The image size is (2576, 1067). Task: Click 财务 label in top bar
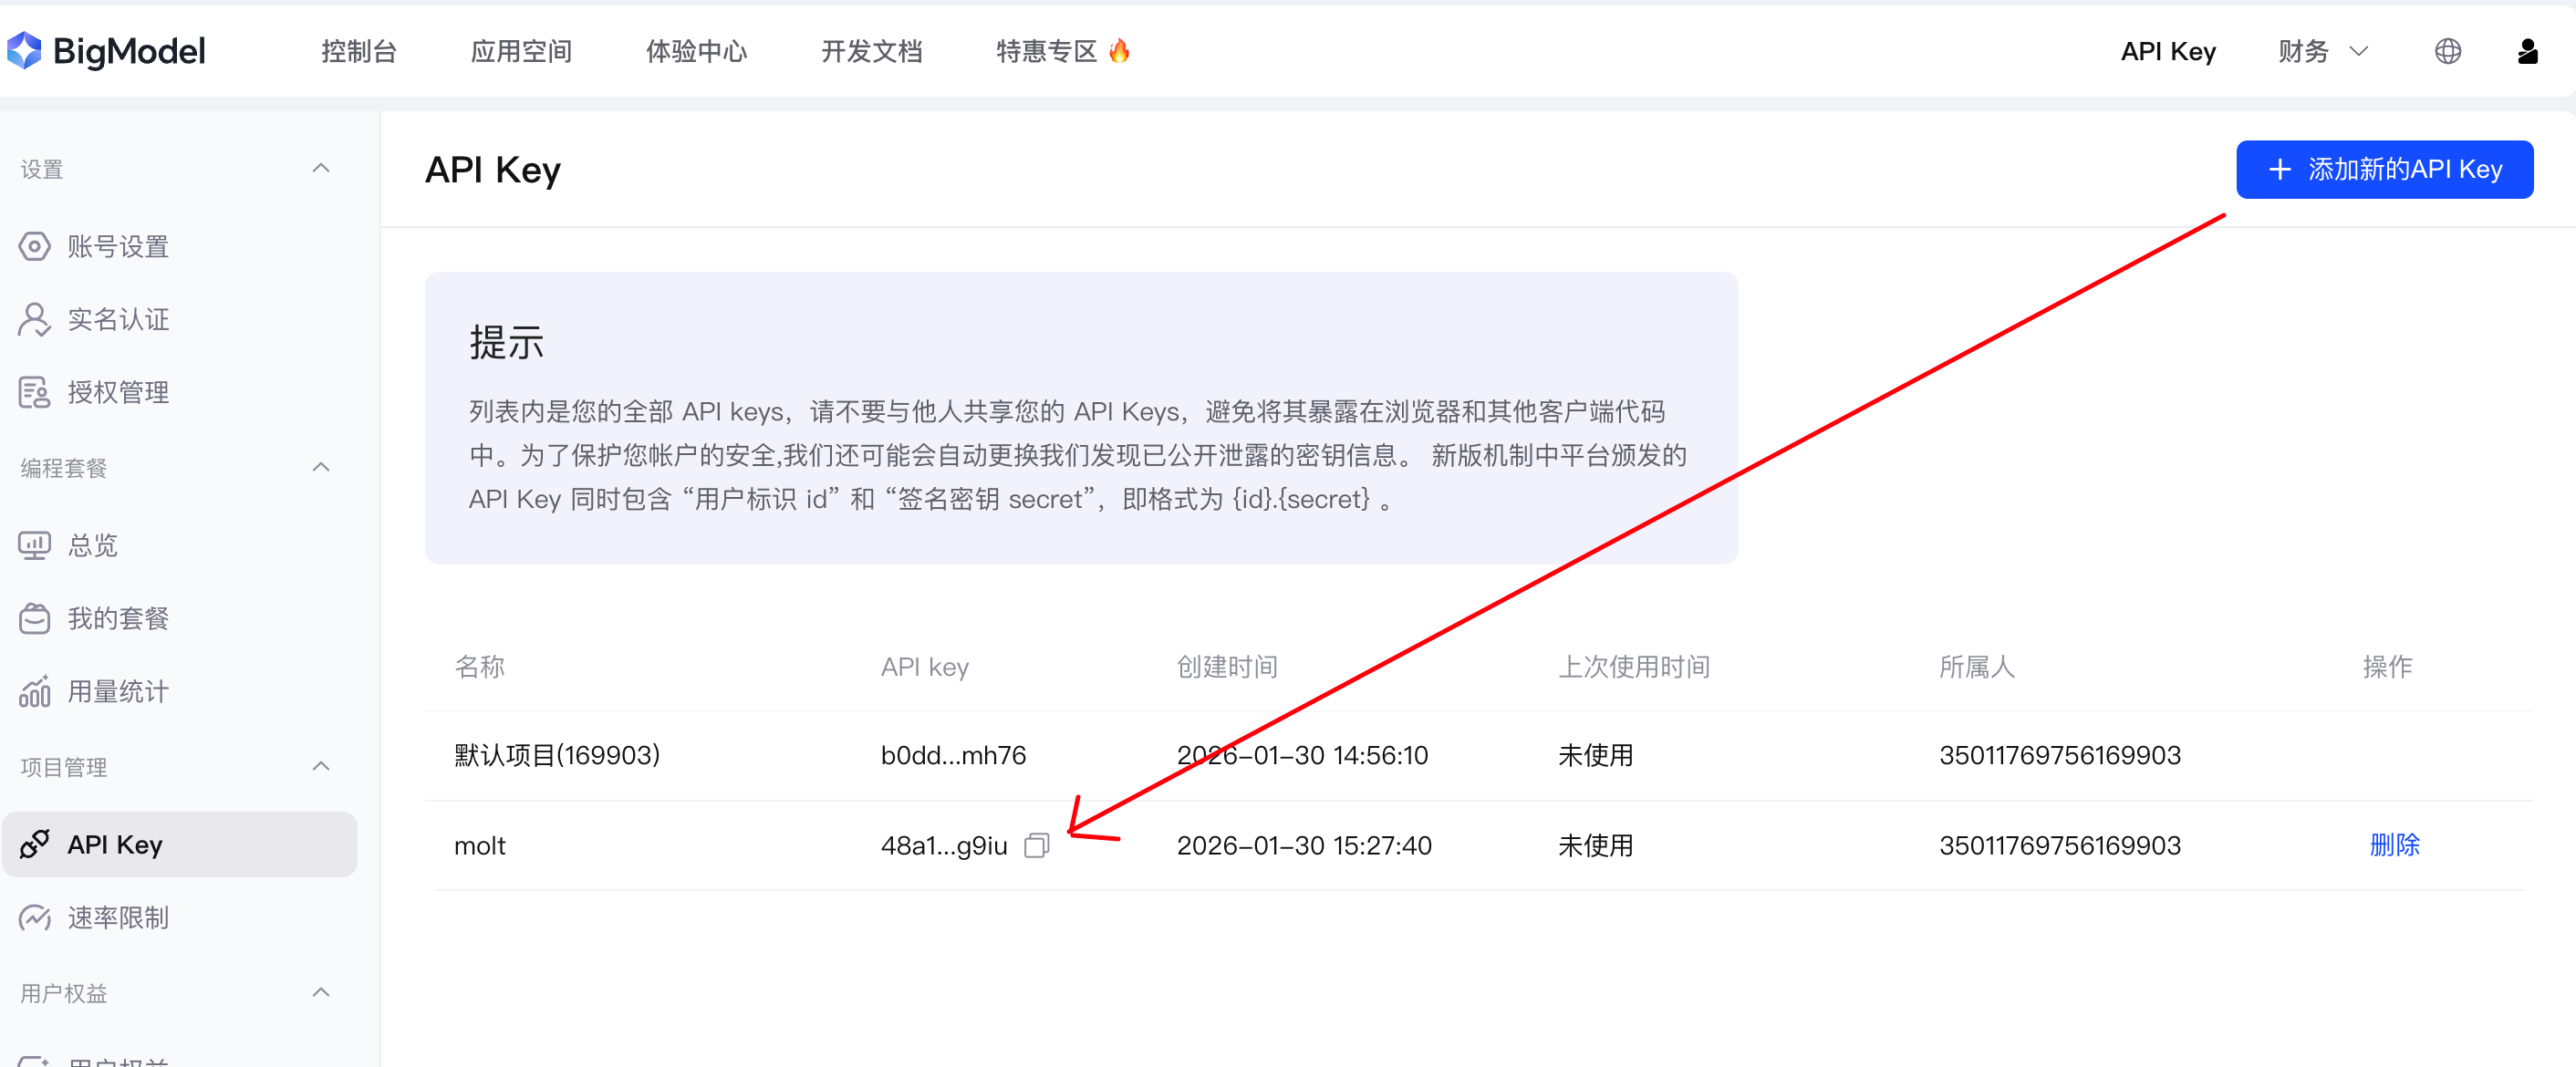(x=2303, y=51)
